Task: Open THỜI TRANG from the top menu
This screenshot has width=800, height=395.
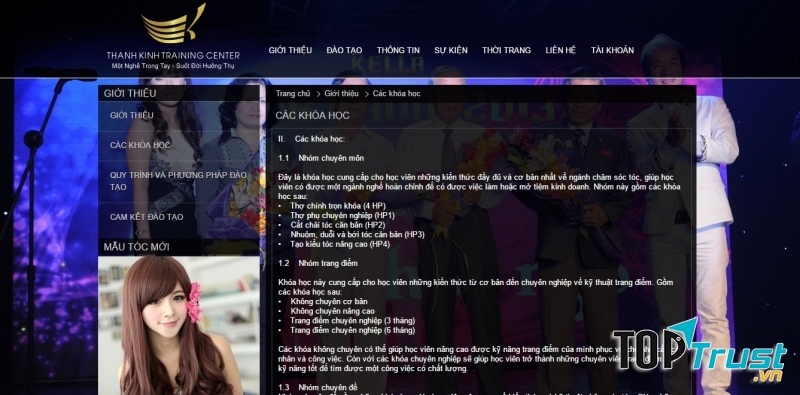Action: pyautogui.click(x=507, y=50)
